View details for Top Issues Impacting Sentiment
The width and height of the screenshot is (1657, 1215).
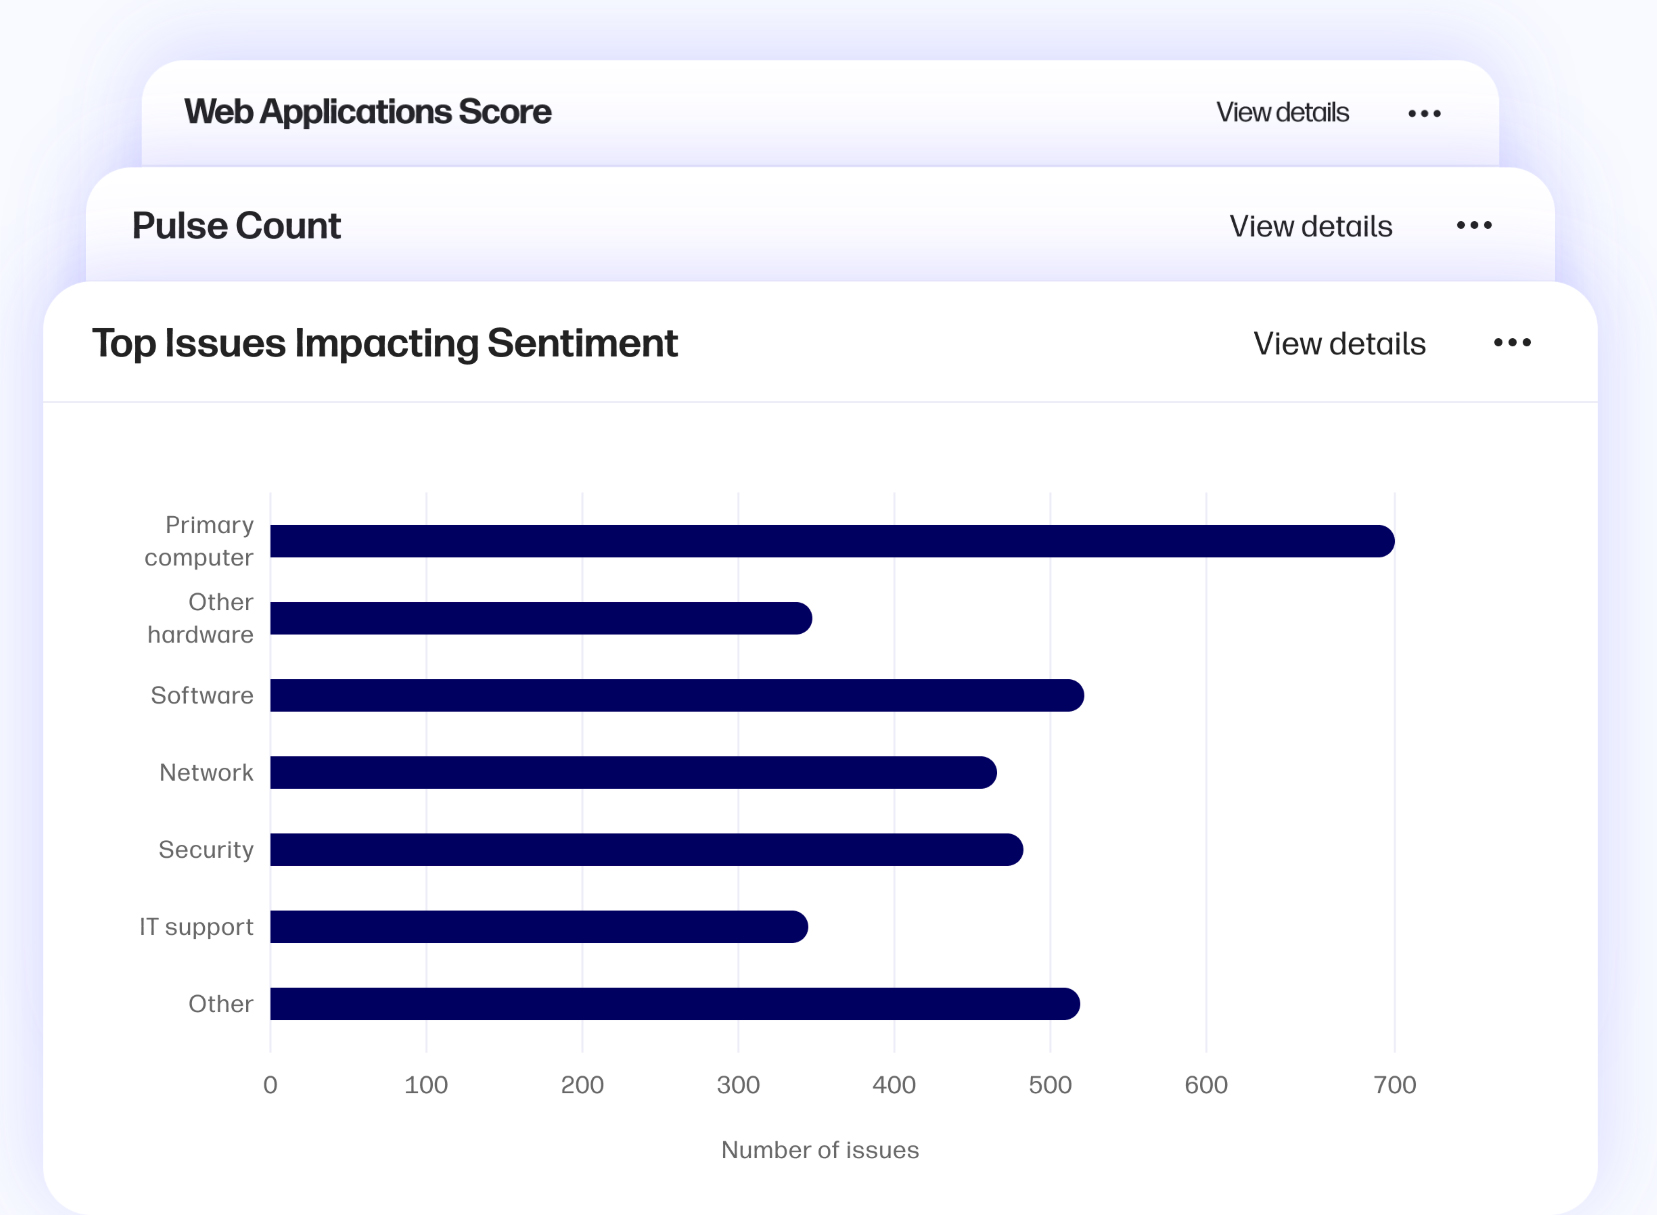(x=1339, y=344)
